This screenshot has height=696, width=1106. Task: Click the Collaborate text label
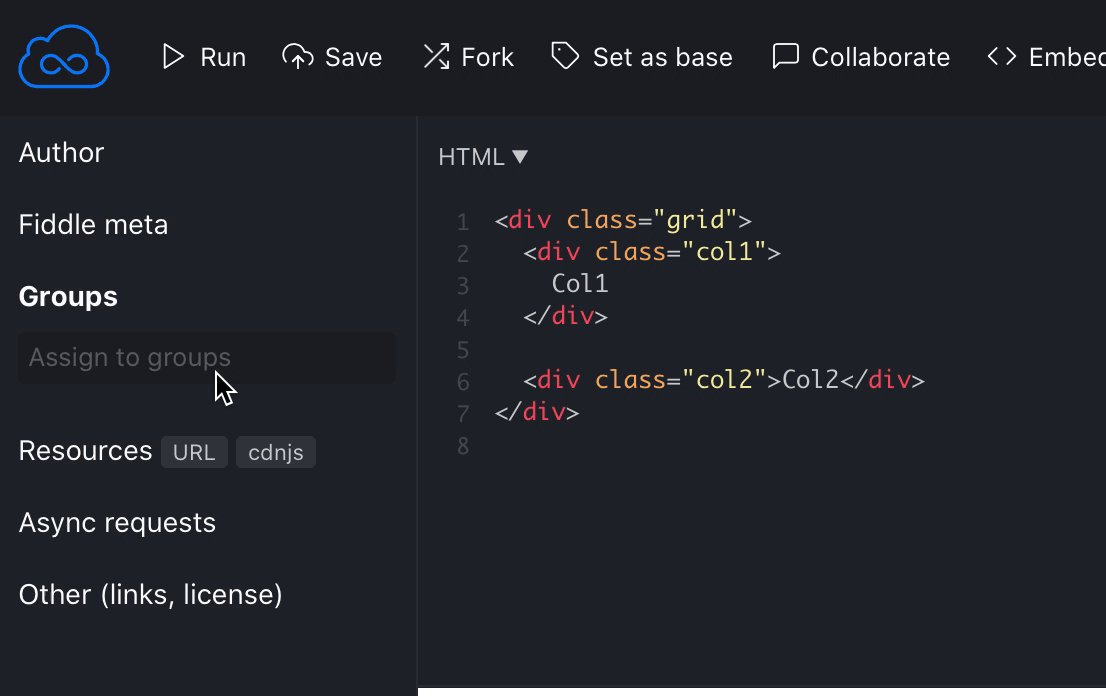880,57
